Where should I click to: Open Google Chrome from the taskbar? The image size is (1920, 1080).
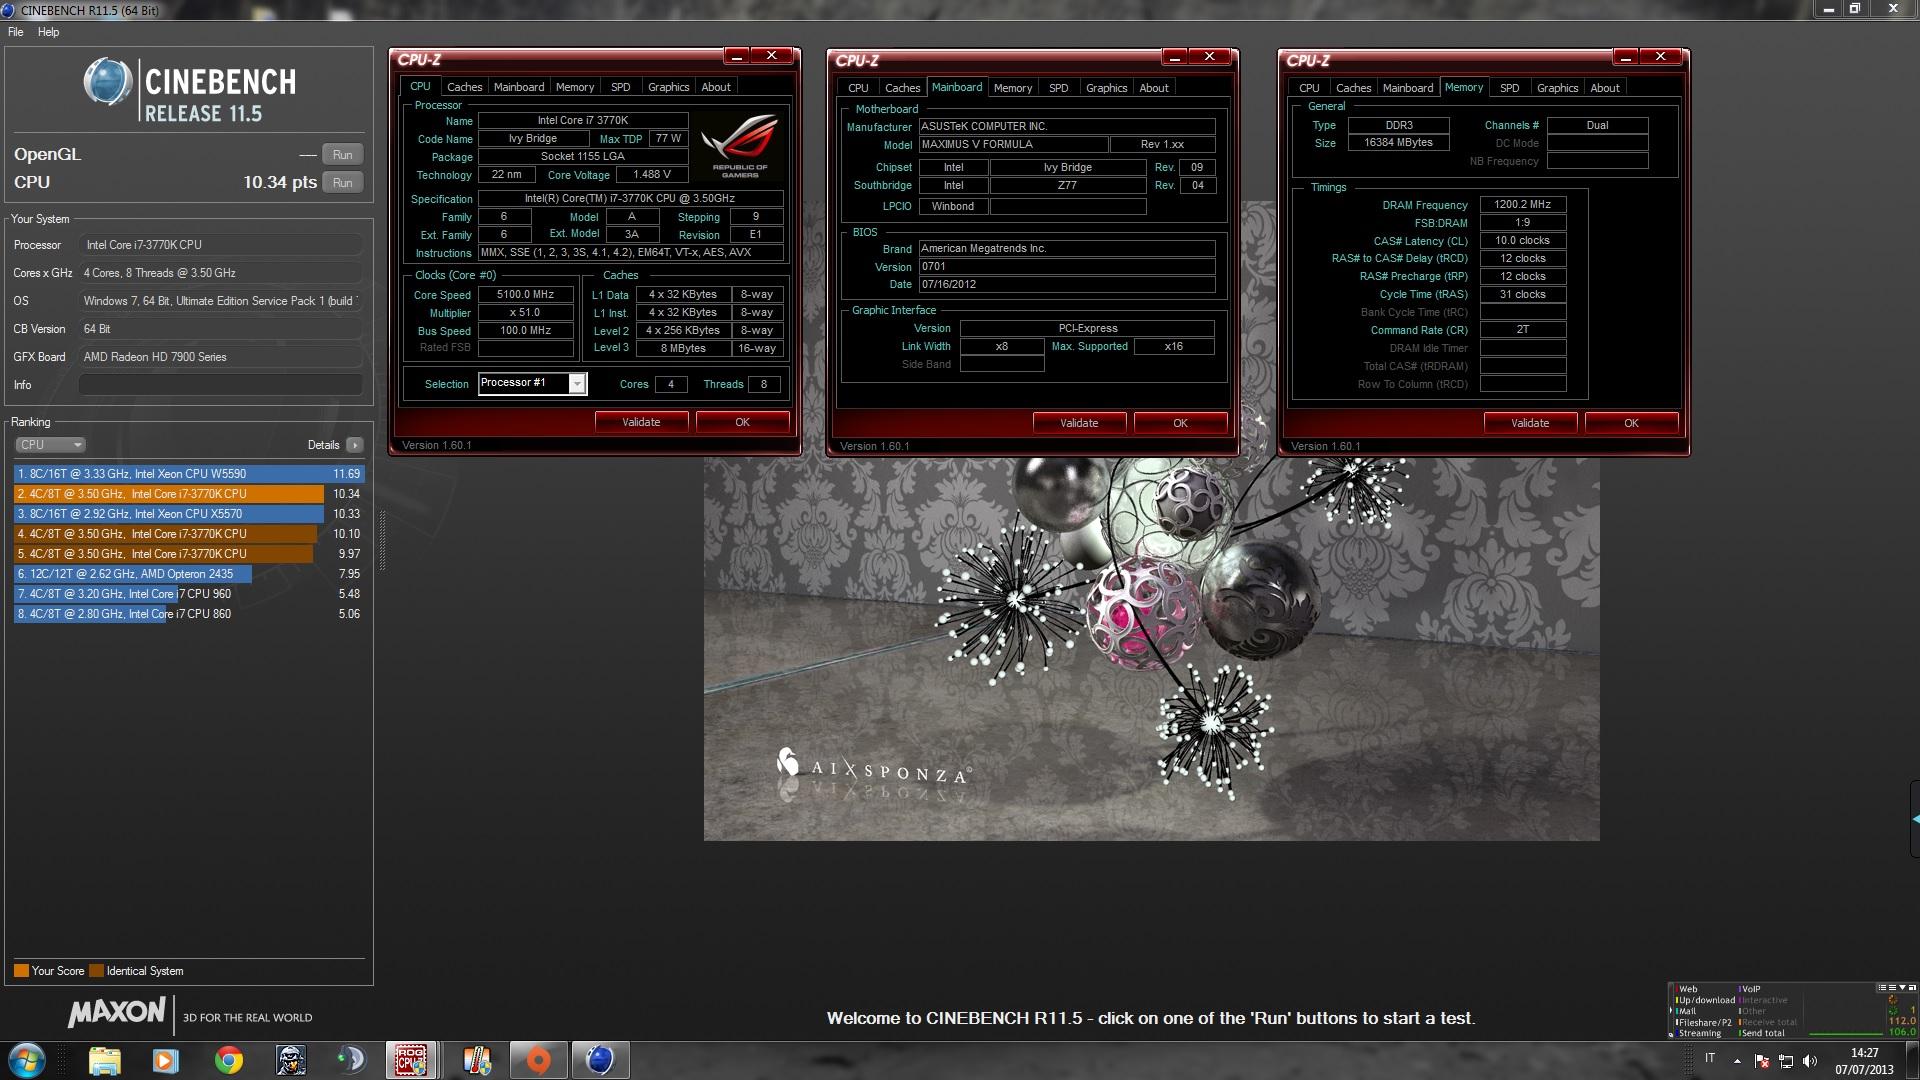point(228,1060)
